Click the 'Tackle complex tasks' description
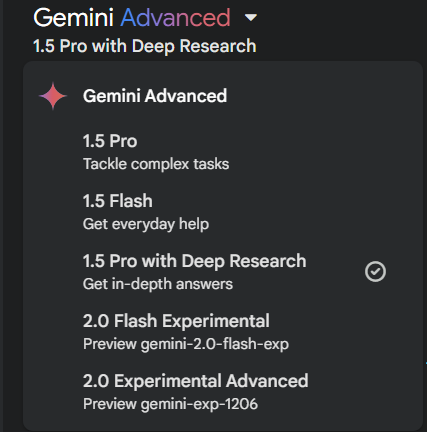 click(156, 164)
